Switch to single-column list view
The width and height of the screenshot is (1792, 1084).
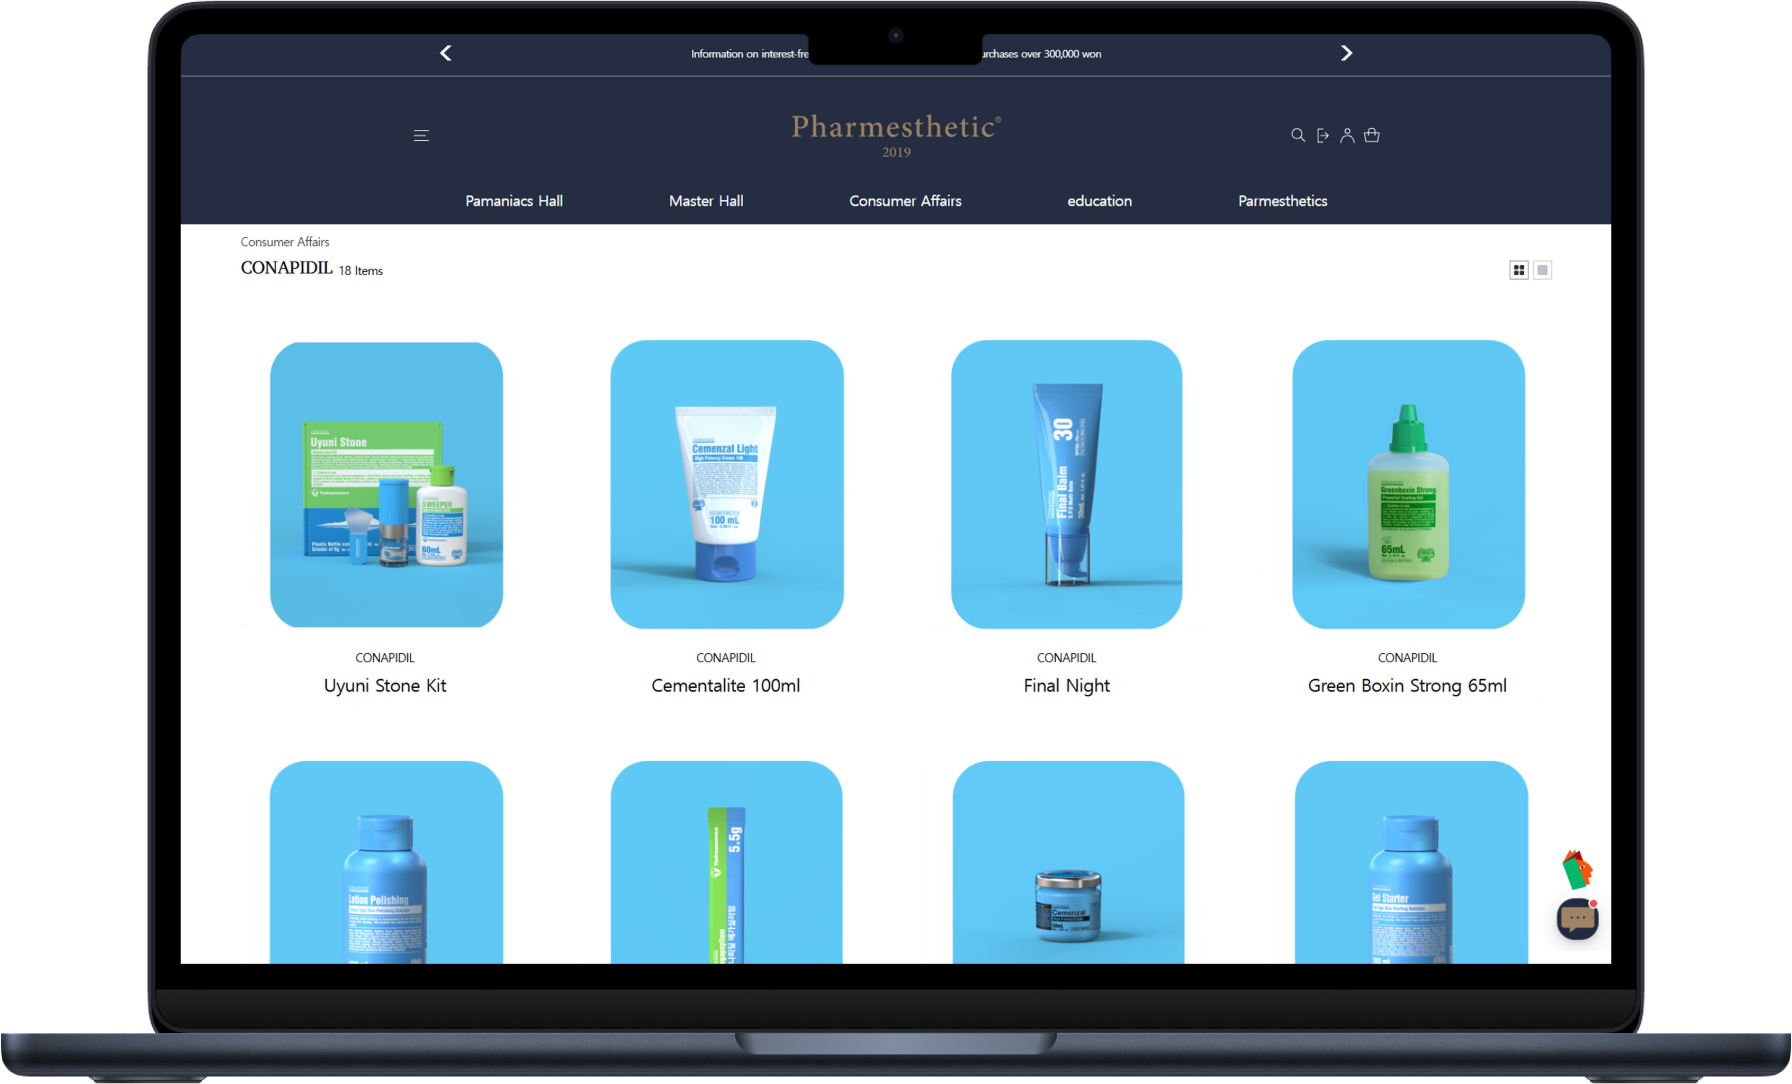[1543, 270]
